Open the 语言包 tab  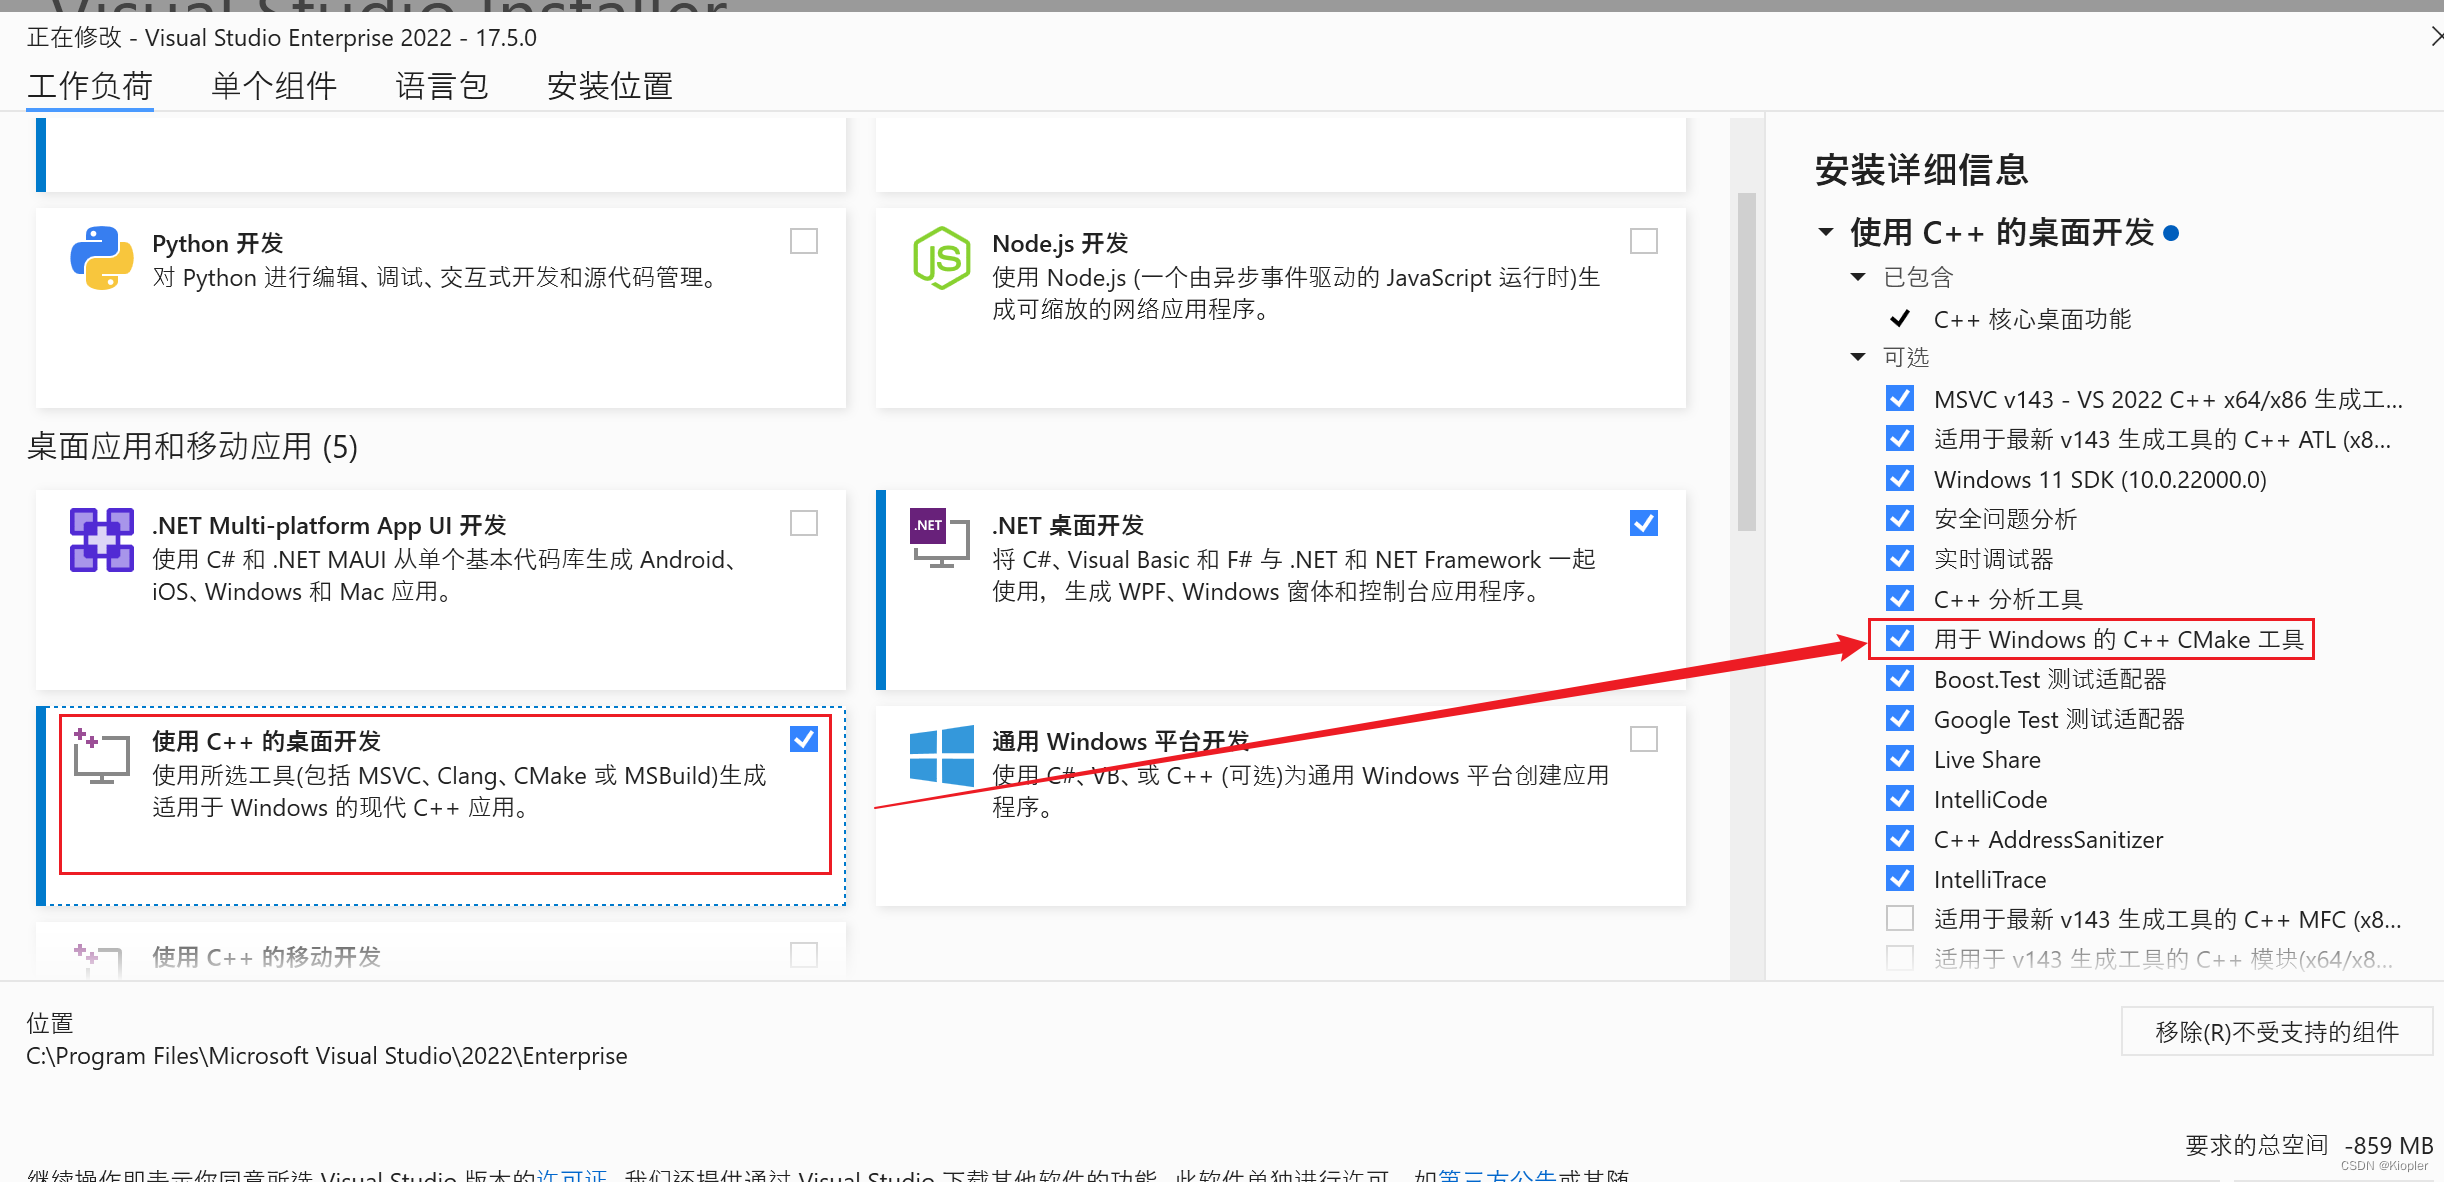pos(442,86)
